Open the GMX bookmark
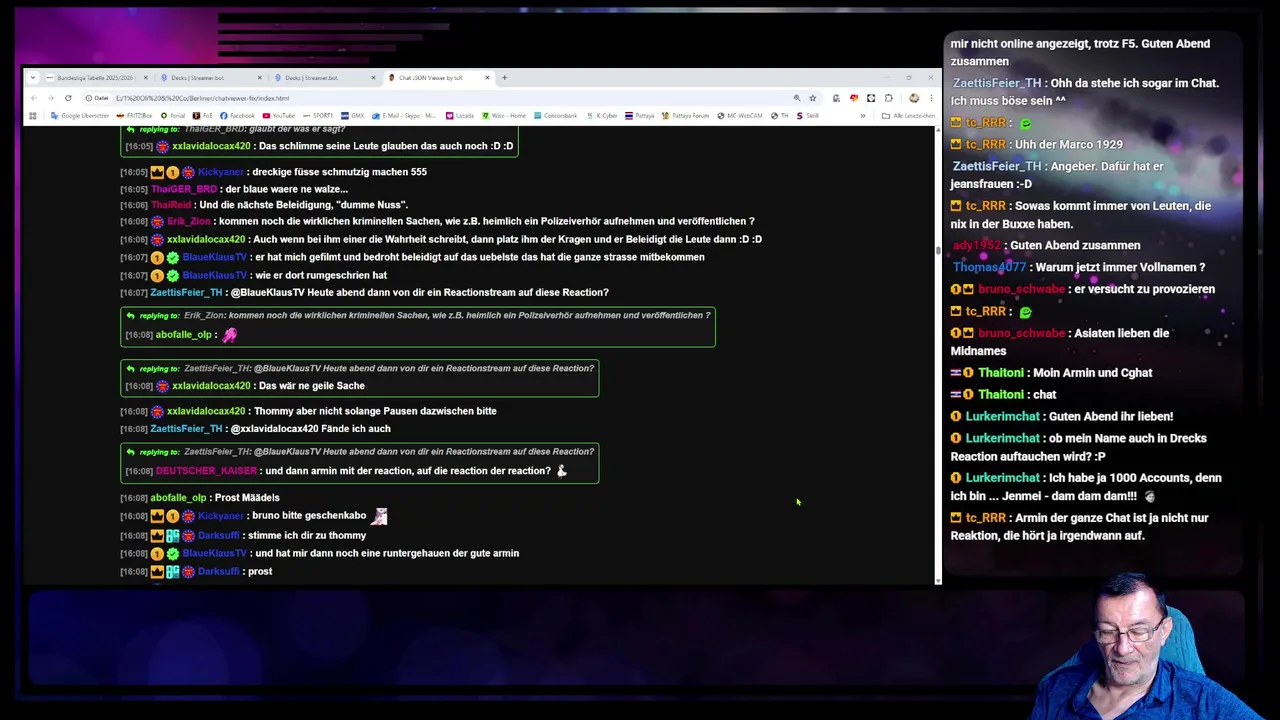This screenshot has width=1280, height=720. point(353,116)
